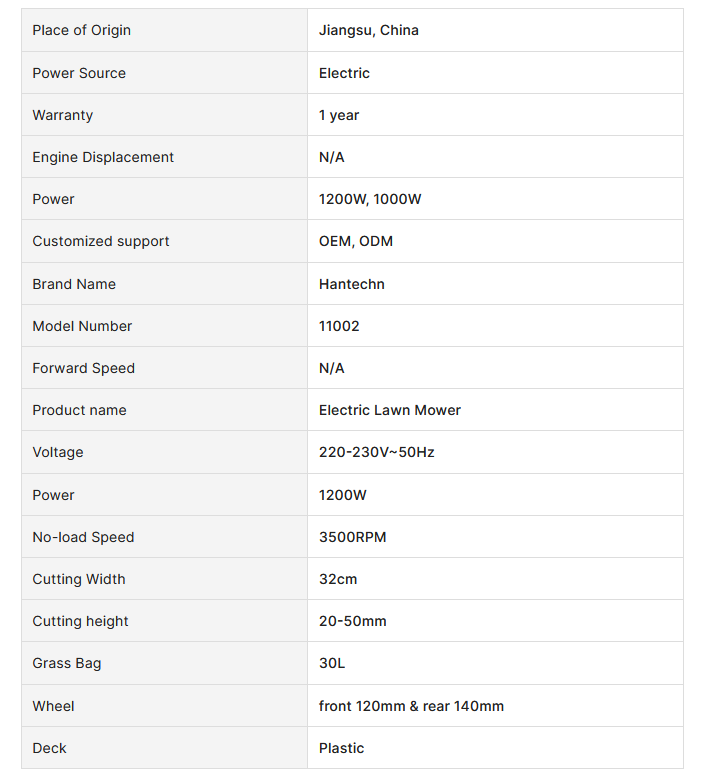Select the "220-230V~50Hz" voltage value
Viewport: 704px width, 782px height.
(x=376, y=452)
